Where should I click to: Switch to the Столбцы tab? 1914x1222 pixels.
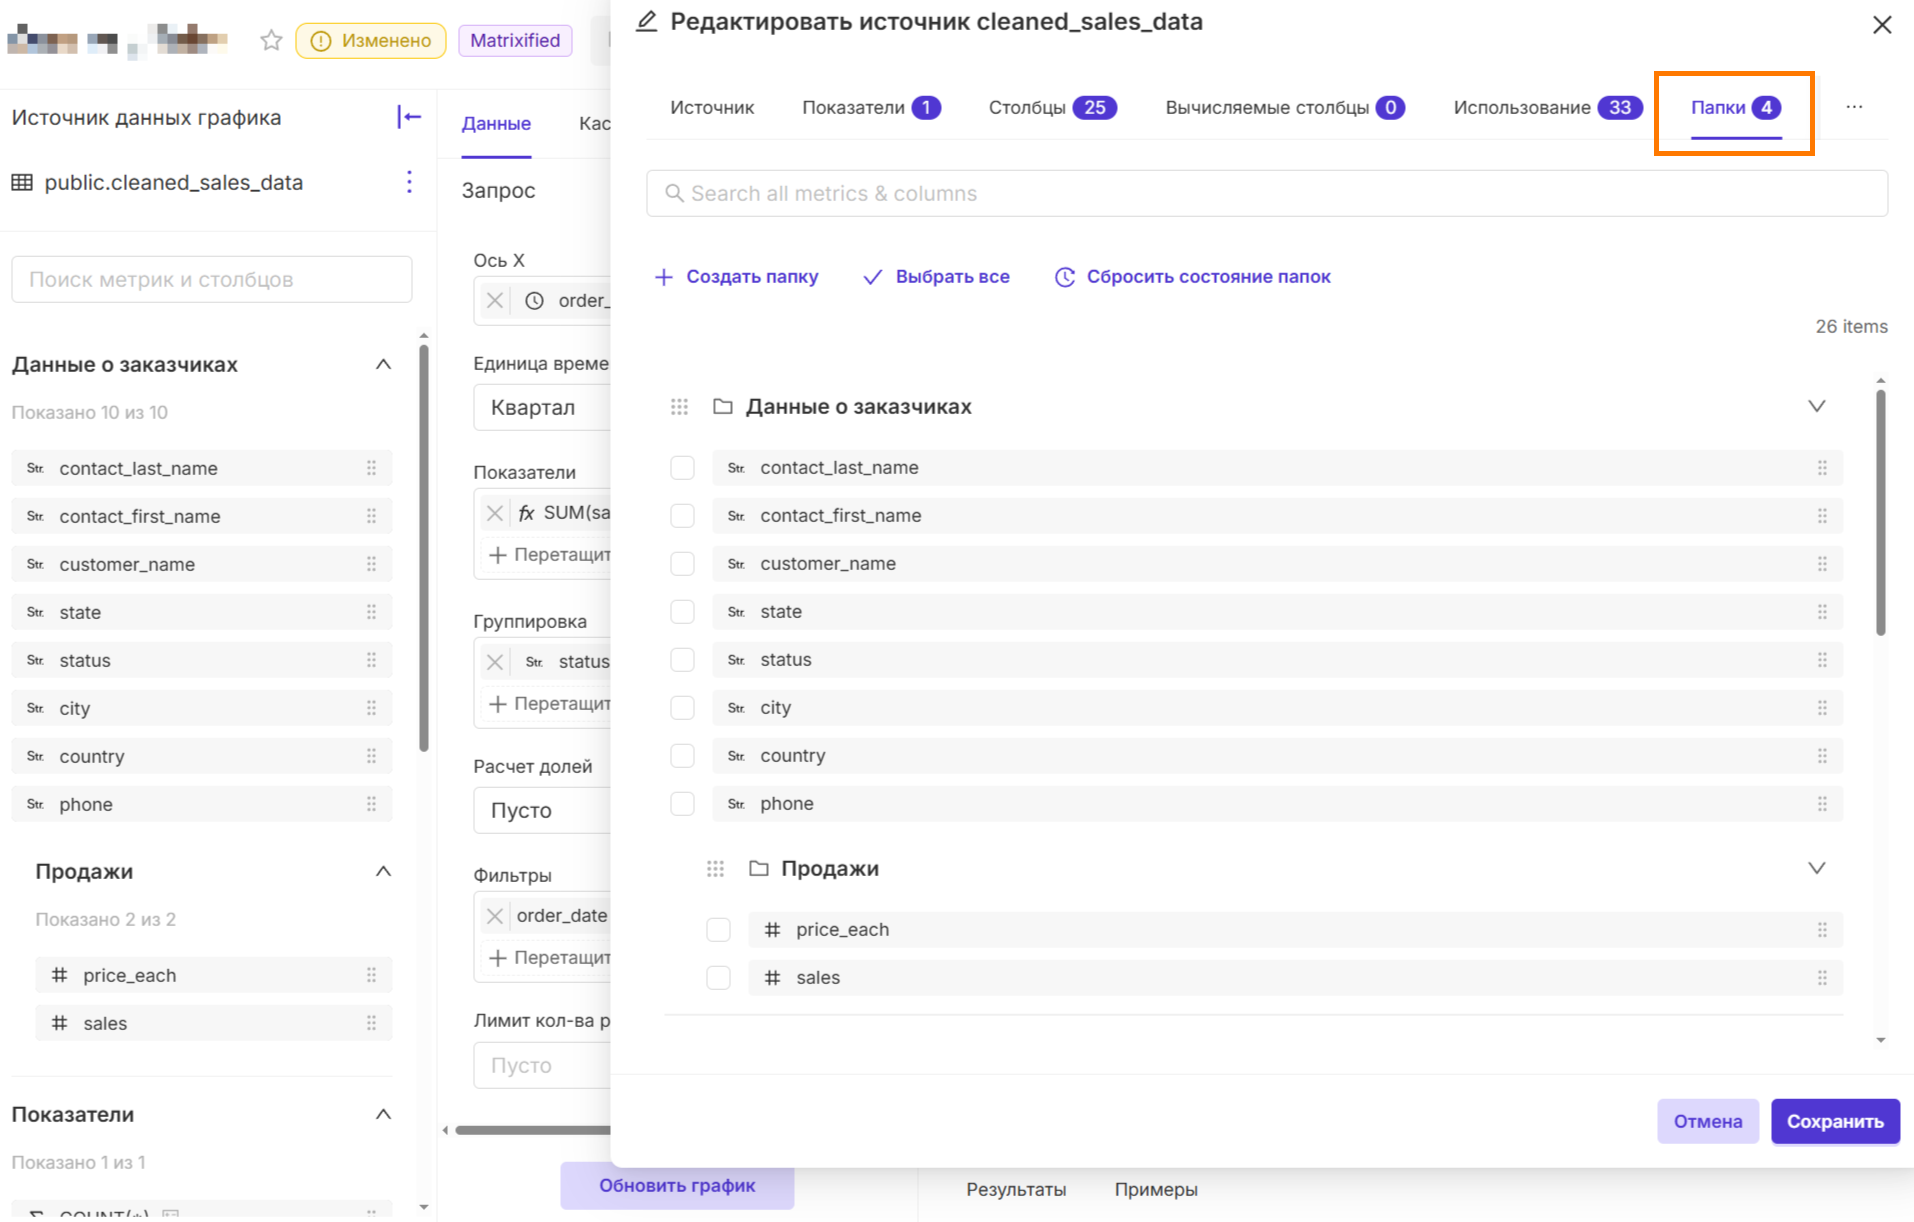[1052, 107]
